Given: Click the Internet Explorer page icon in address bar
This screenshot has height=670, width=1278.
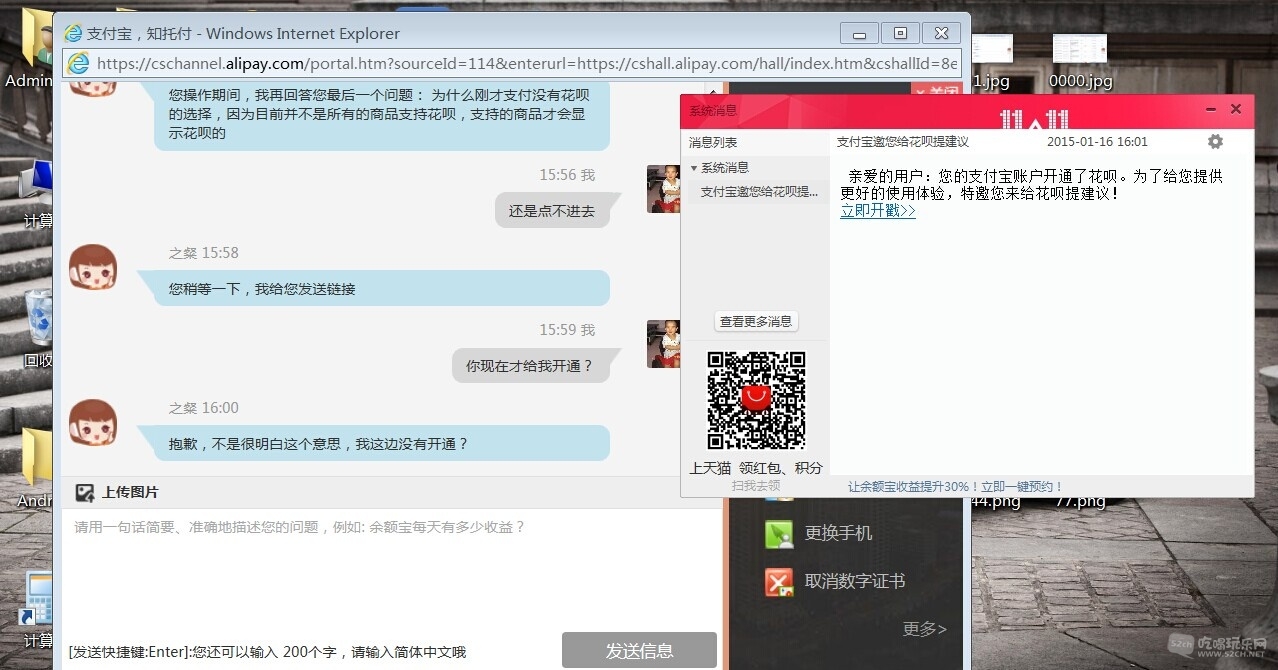Looking at the screenshot, I should [x=78, y=64].
